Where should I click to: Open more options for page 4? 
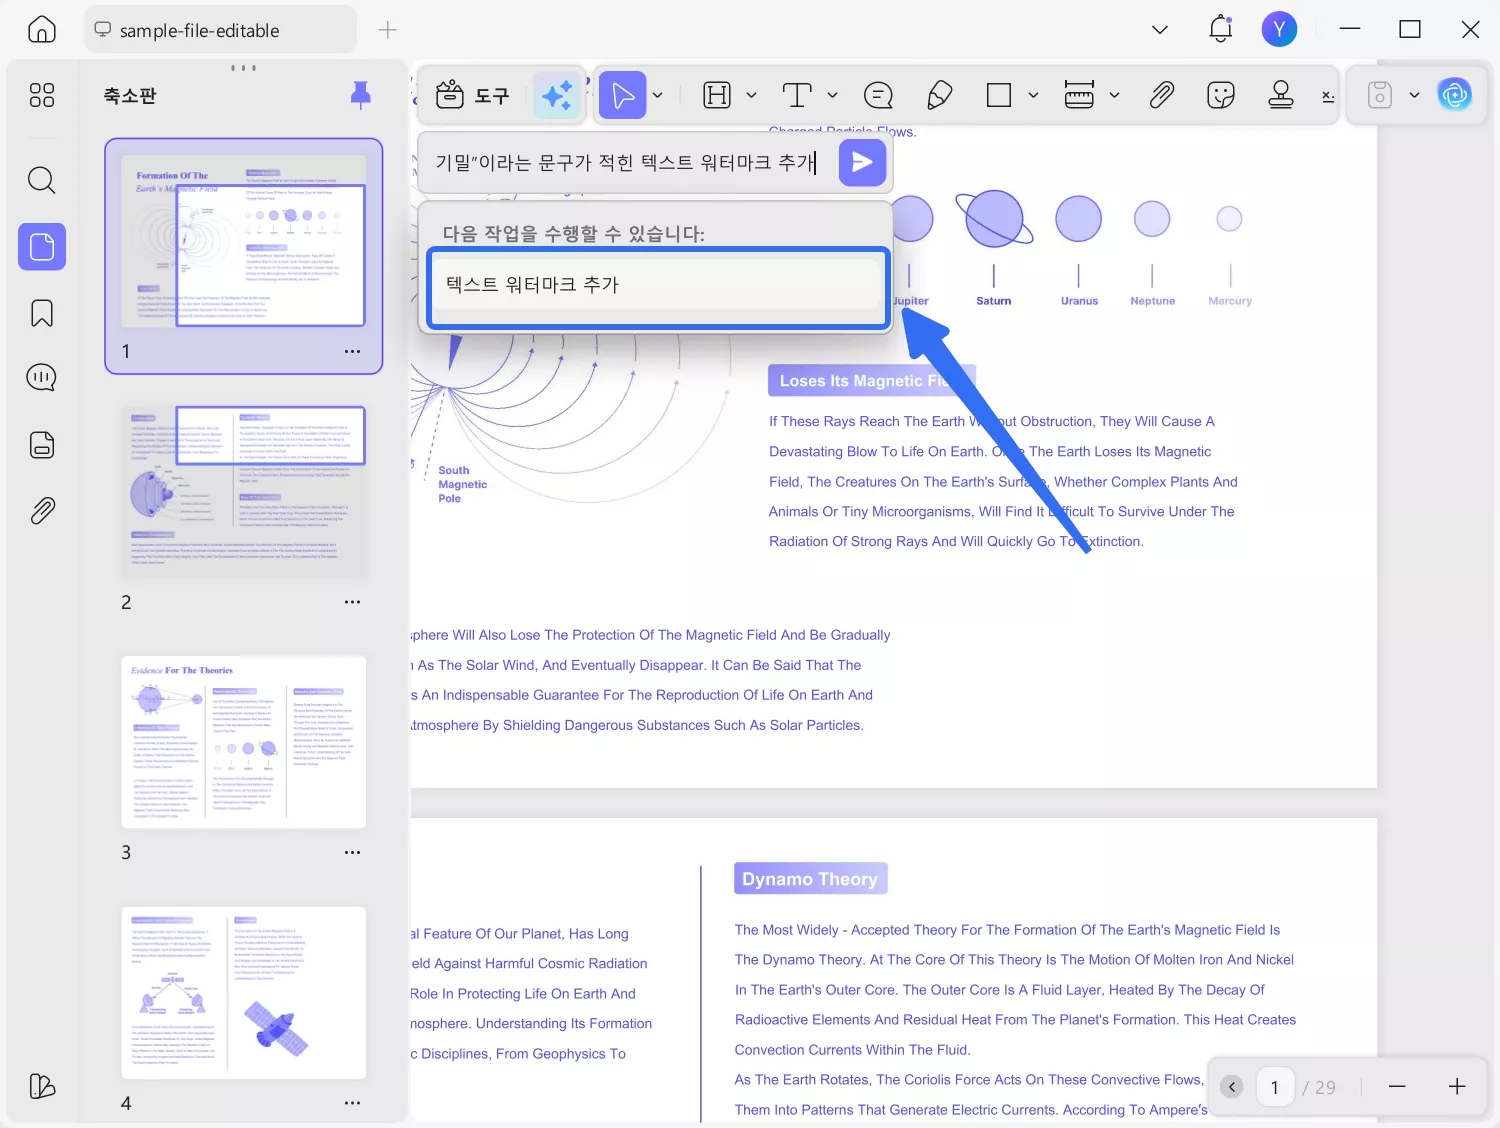[353, 1103]
